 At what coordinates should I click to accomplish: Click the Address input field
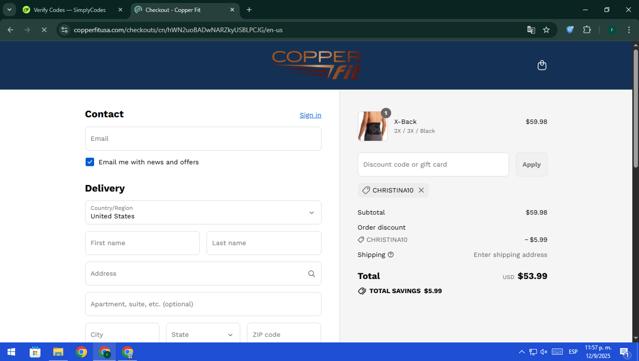point(203,273)
